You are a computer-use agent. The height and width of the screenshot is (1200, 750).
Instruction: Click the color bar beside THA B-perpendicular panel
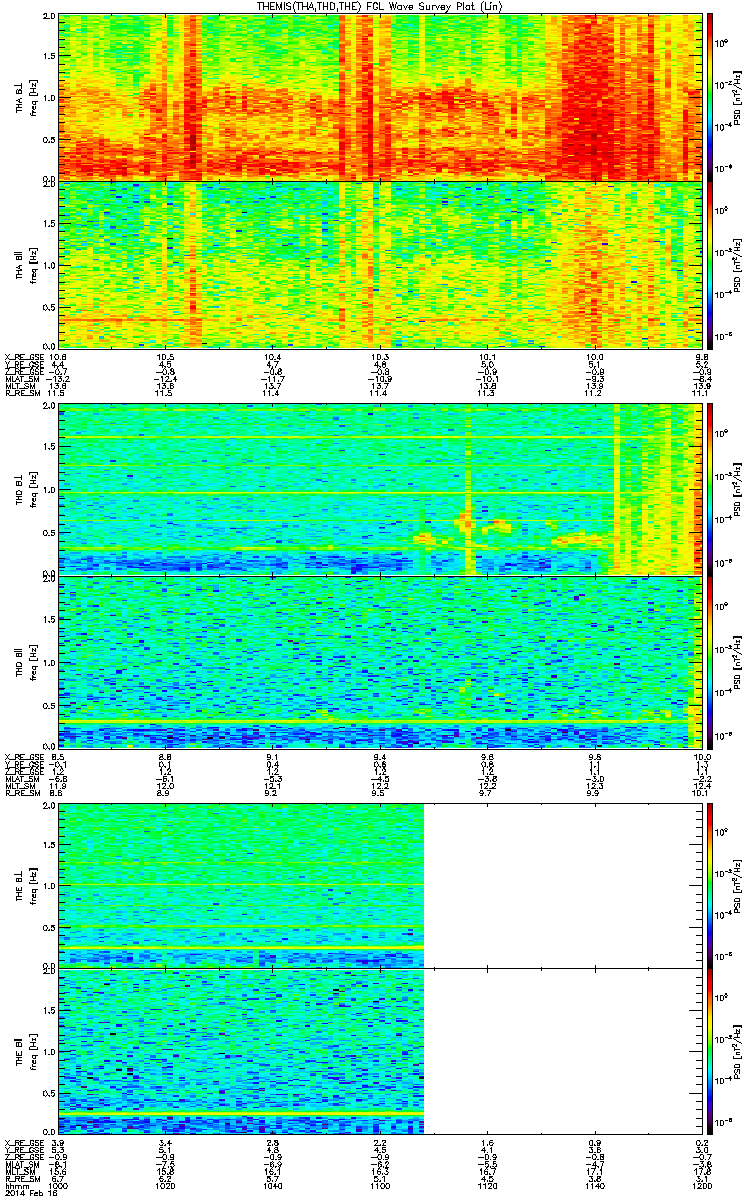click(711, 97)
